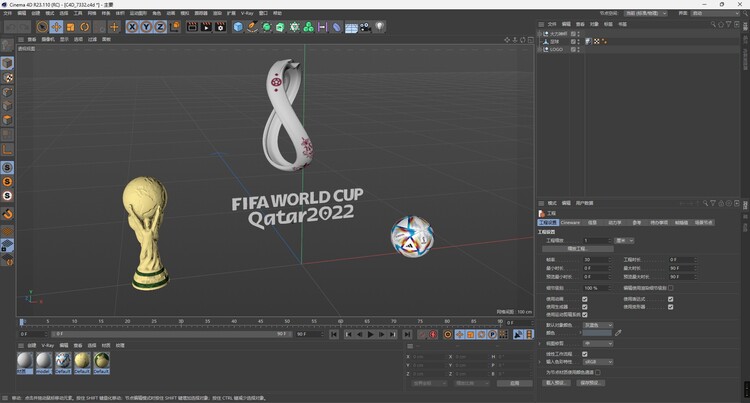This screenshot has width=750, height=403.
Task: Open the 渲染 (Render) menu
Action: click(217, 13)
